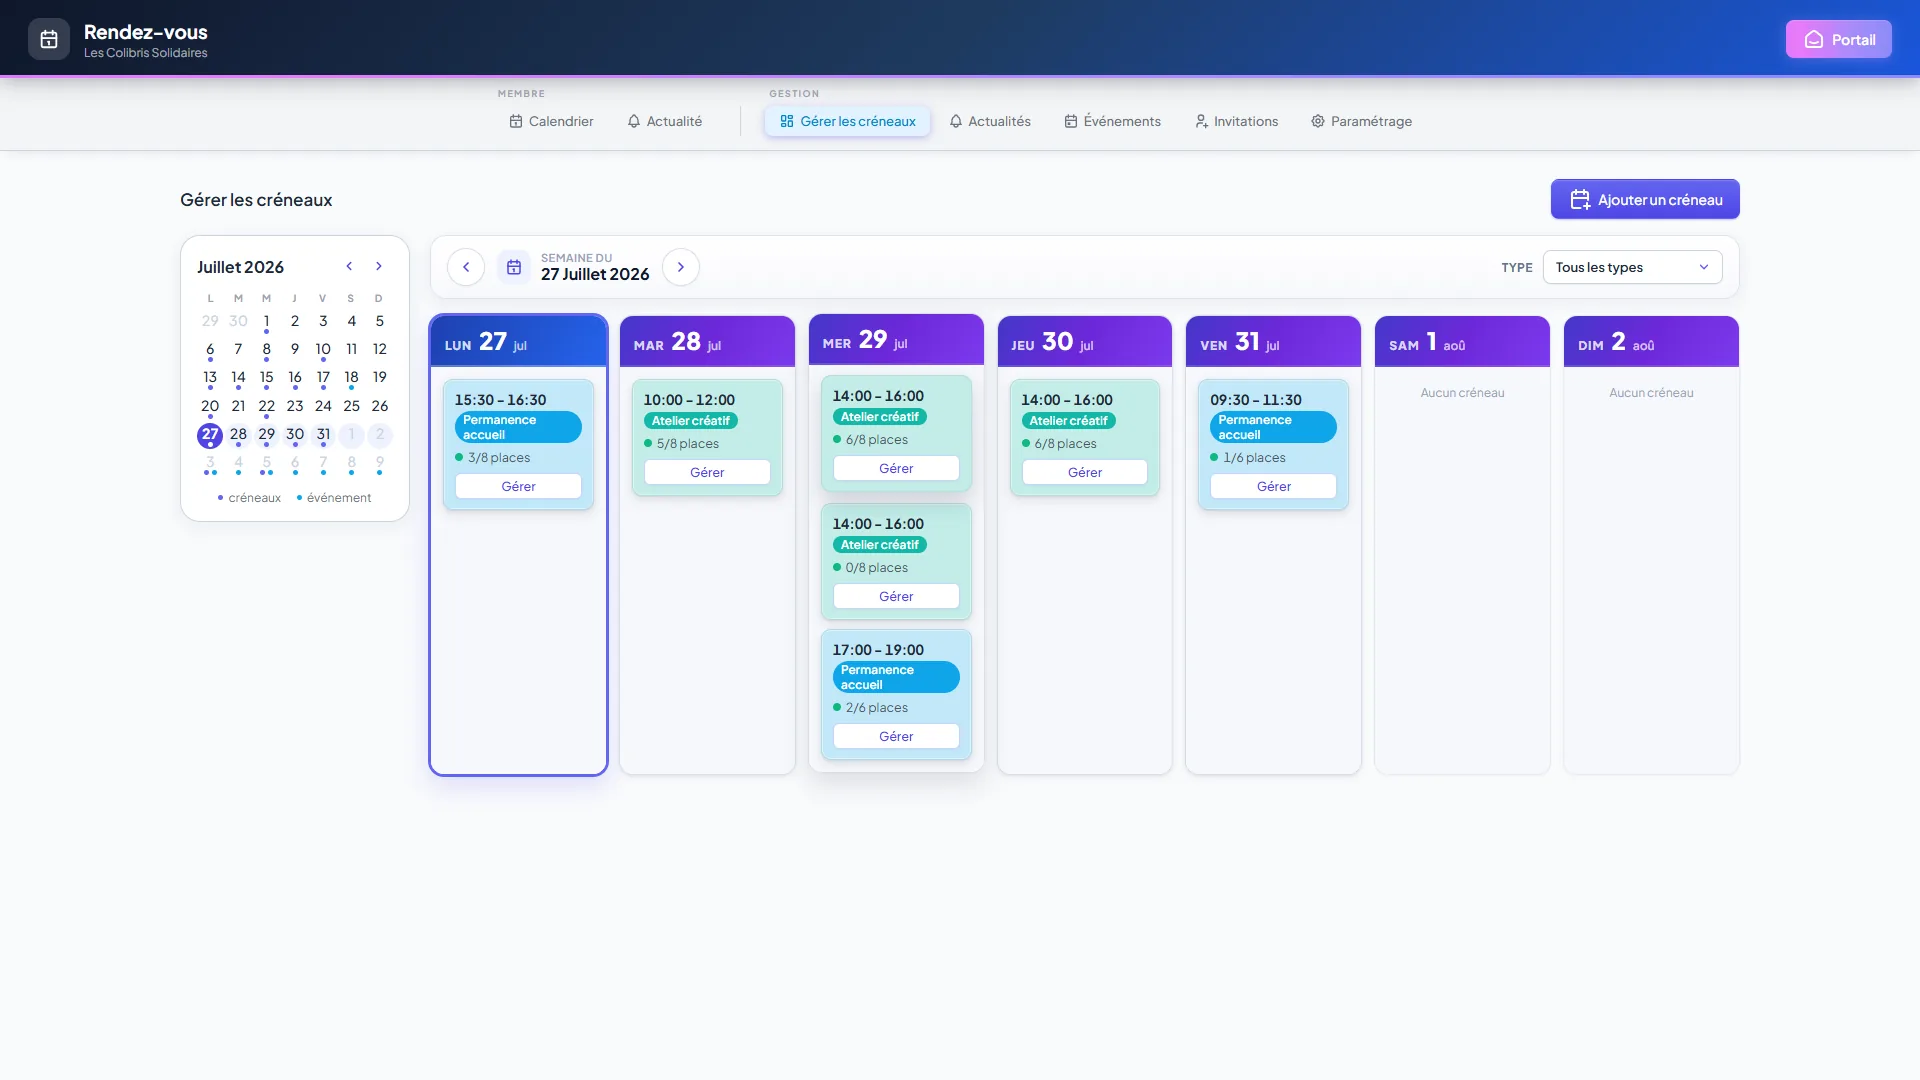Click Gérer on Thursday 14:00 slot
Viewport: 1920px width, 1080px height.
[1085, 473]
